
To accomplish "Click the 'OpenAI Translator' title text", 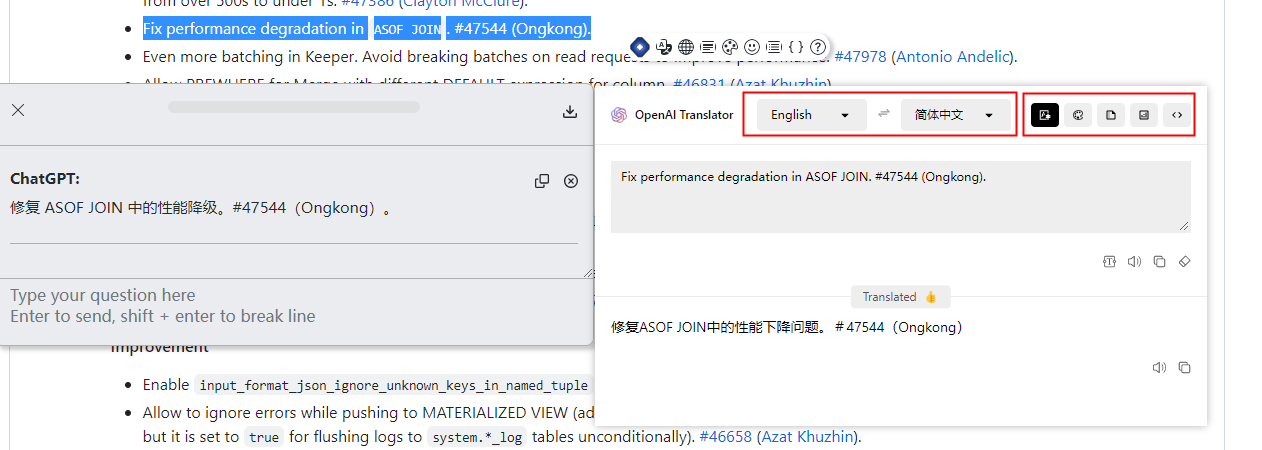I will point(684,115).
